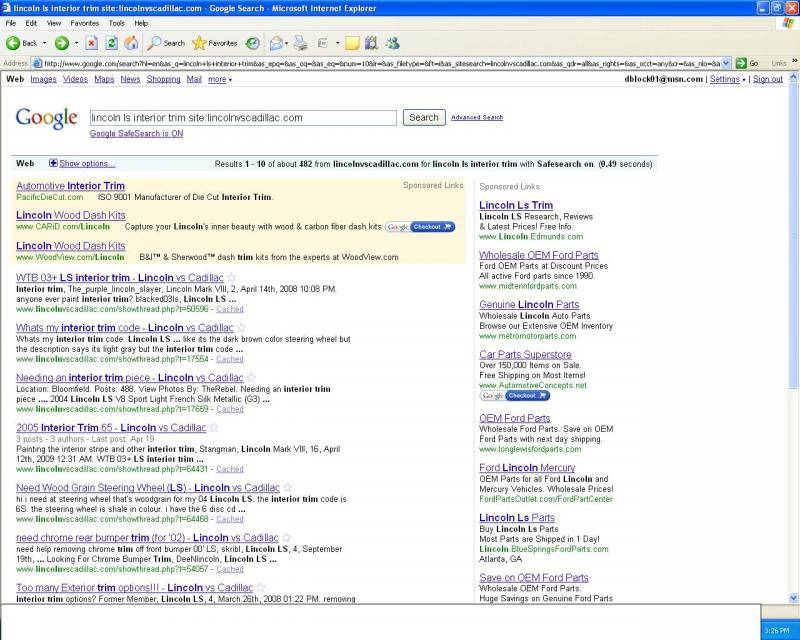Open the Back button history dropdown arrow
Viewport: 800px width, 640px height.
coord(44,43)
